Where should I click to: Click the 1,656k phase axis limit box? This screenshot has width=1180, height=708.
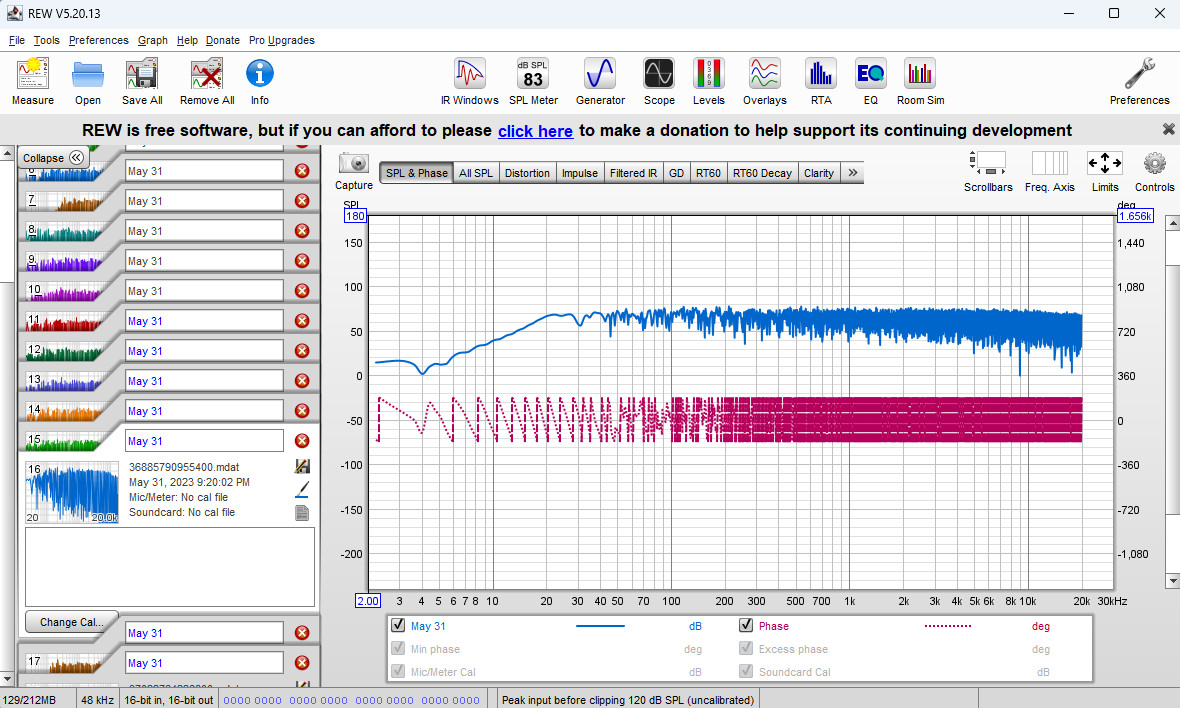point(1135,216)
